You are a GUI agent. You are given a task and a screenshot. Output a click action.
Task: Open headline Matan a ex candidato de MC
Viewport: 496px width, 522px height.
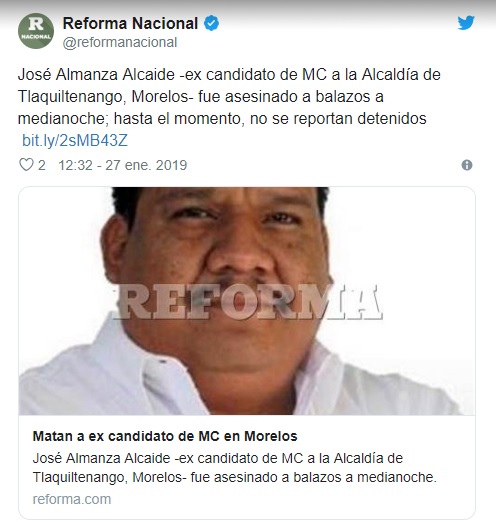pyautogui.click(x=165, y=436)
